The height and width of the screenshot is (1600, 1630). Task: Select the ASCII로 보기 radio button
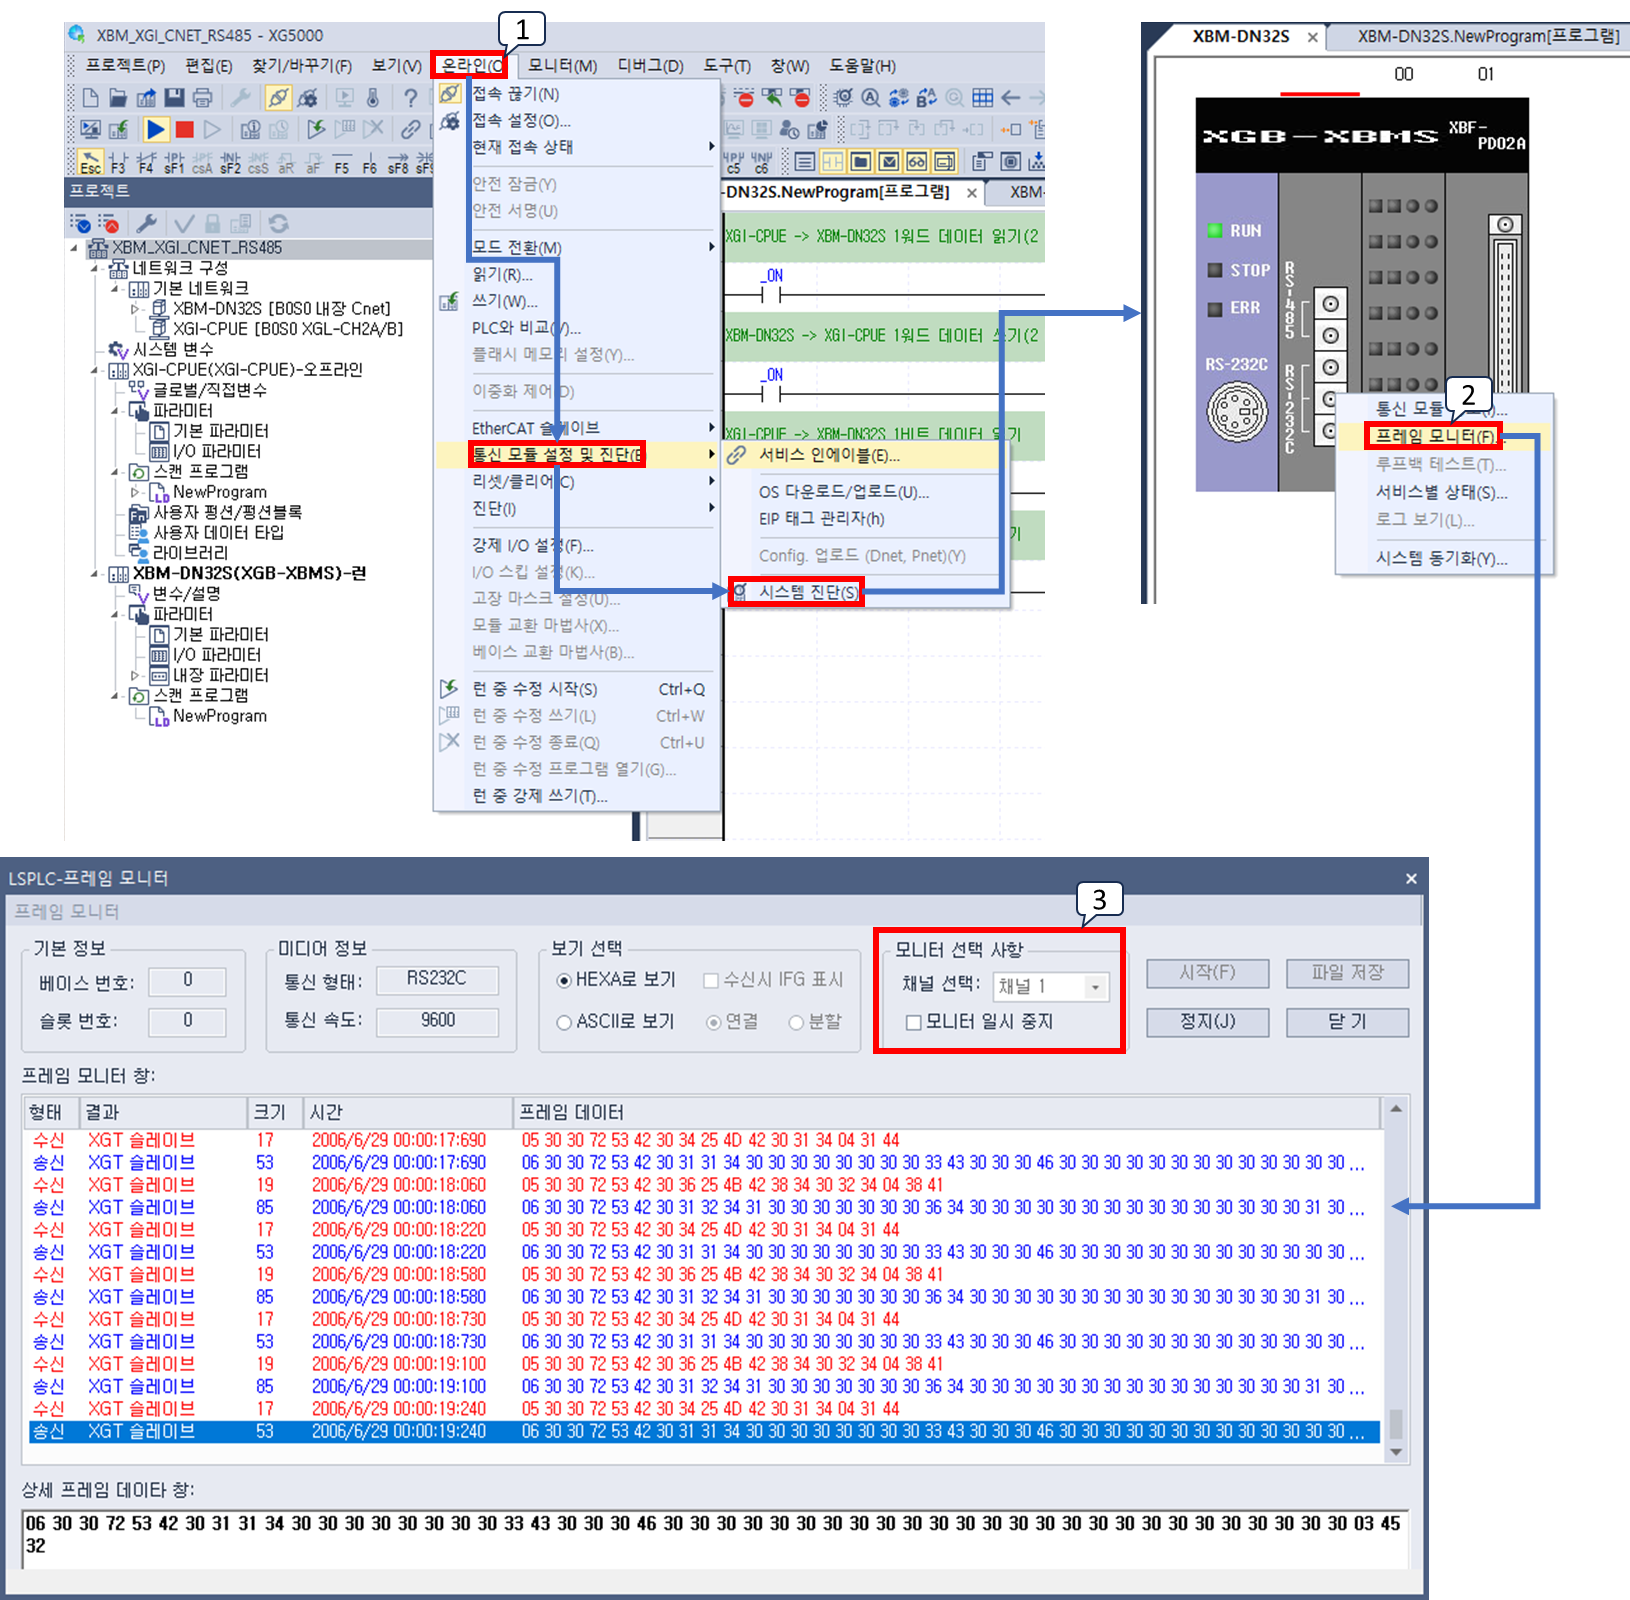[x=564, y=1021]
